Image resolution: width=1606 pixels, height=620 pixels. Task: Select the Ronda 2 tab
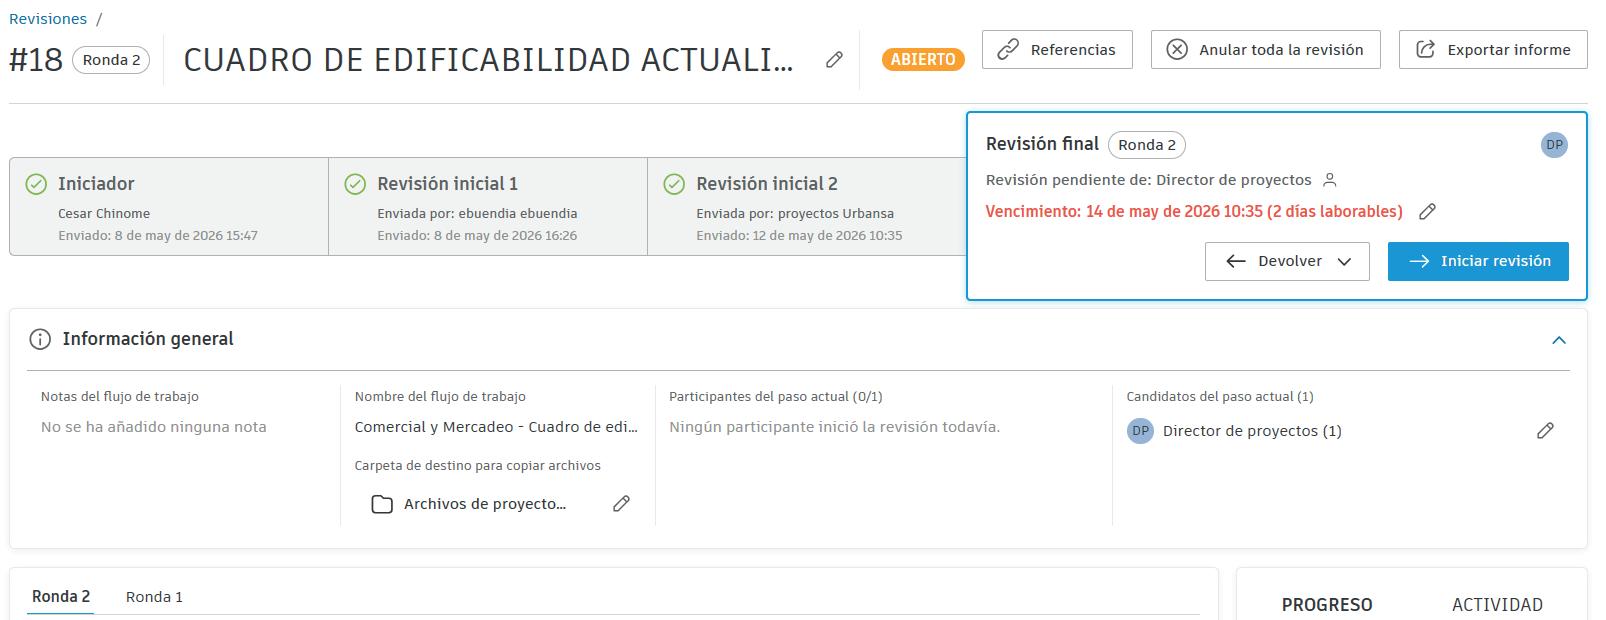click(x=61, y=596)
